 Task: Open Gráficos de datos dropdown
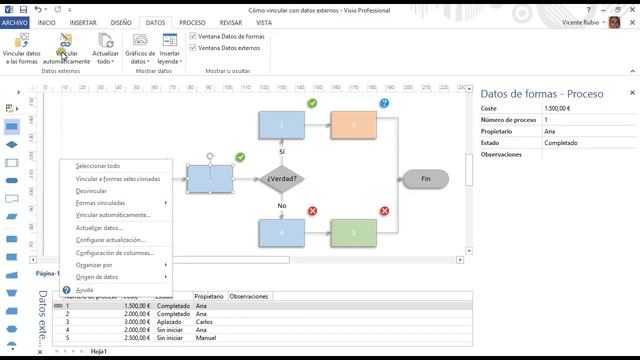[x=140, y=49]
